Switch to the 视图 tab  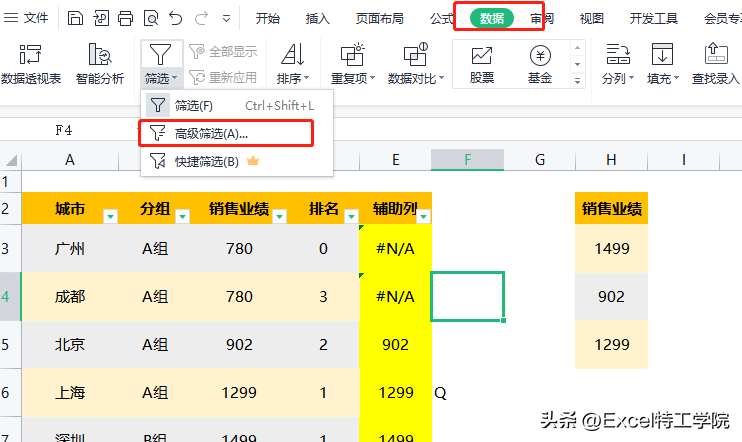coord(592,18)
